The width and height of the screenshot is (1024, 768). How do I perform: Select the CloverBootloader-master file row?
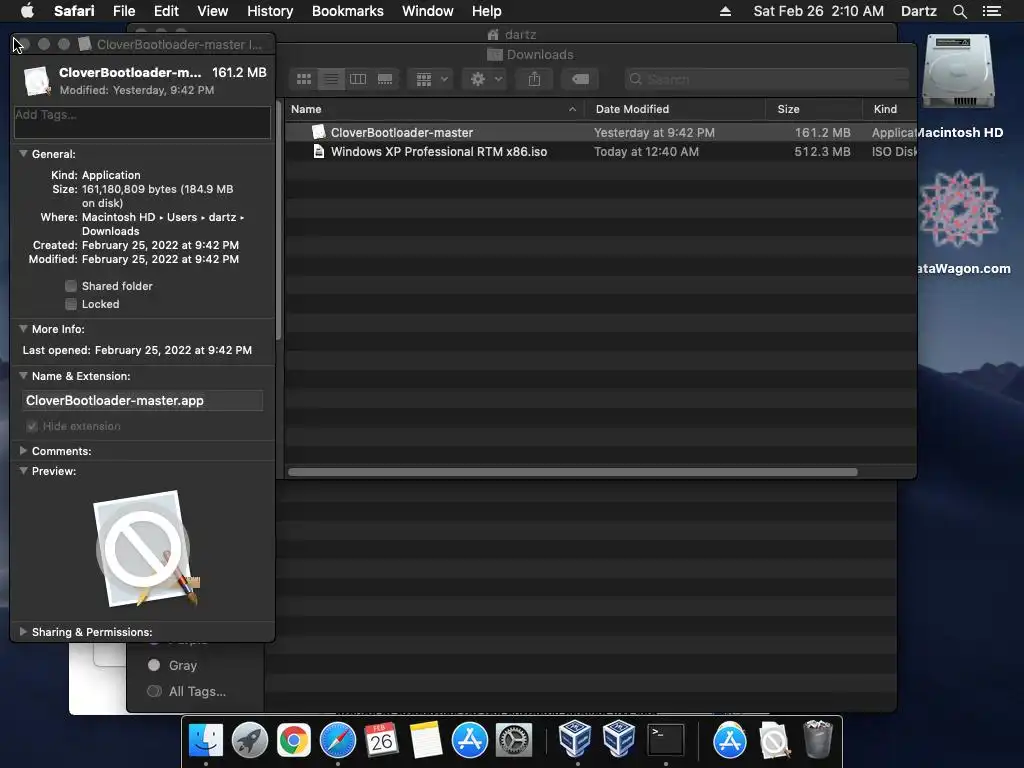[x=600, y=133]
